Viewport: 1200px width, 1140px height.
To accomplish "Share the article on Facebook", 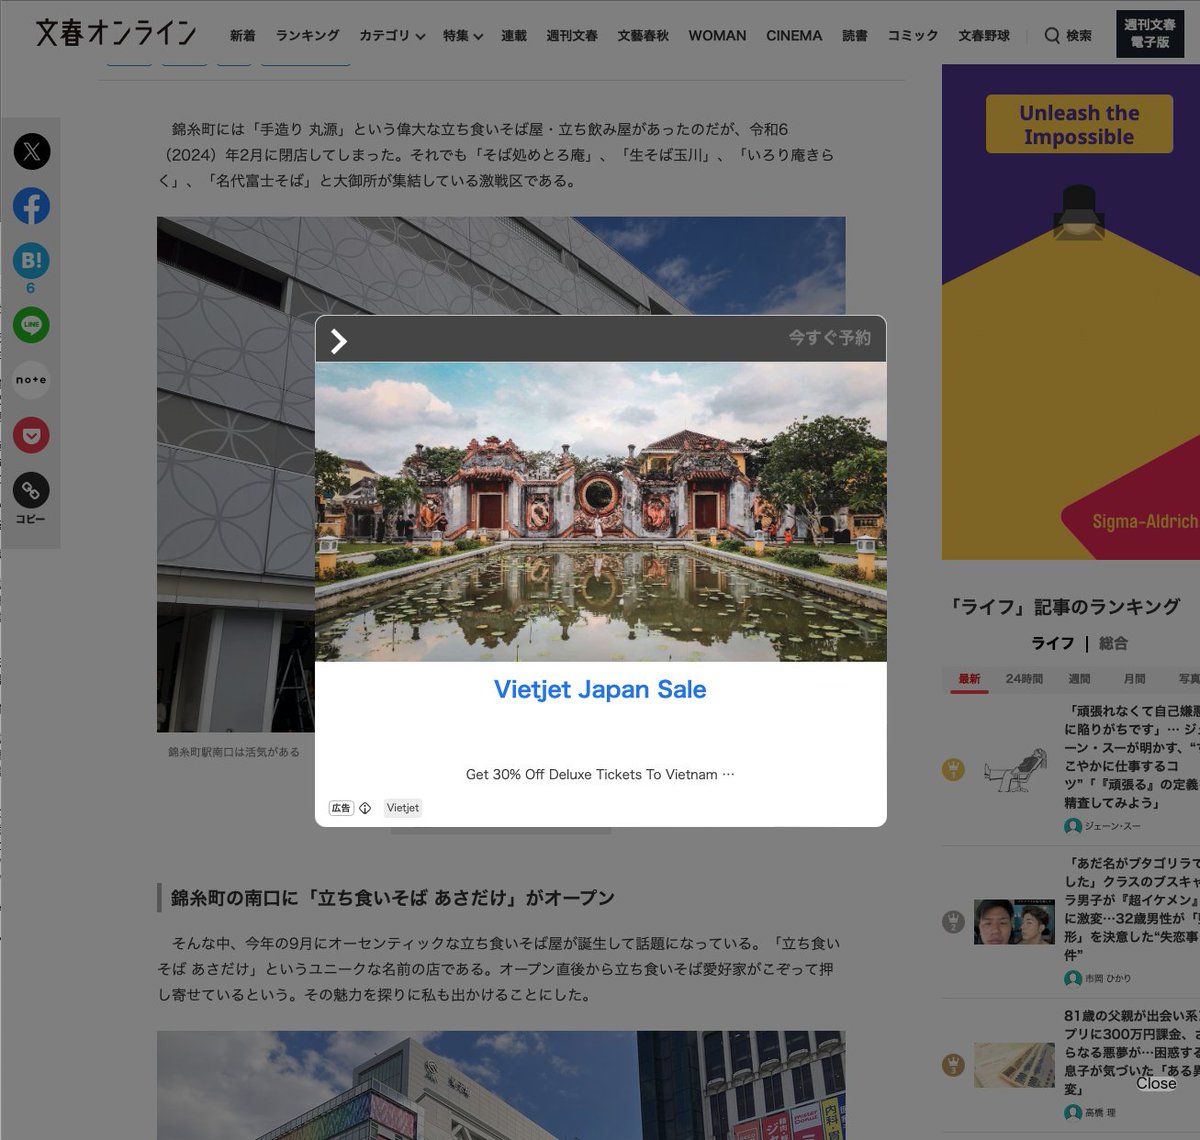I will pos(31,206).
